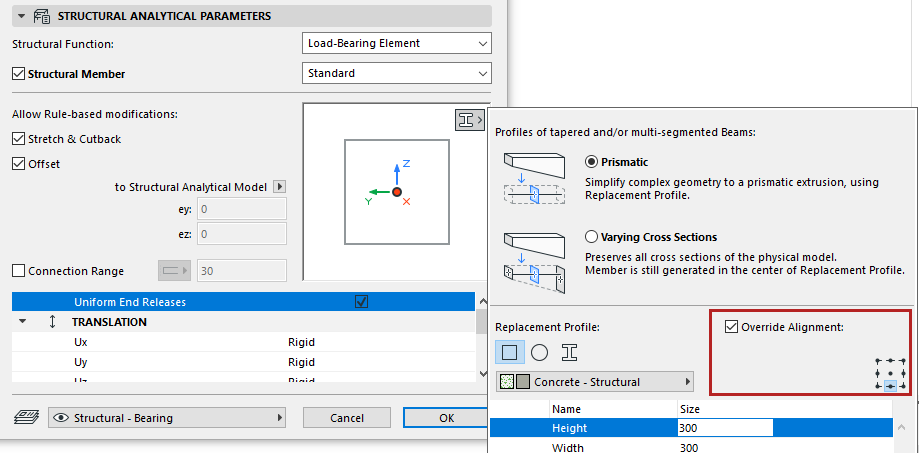Screen dimensions: 919x453
Task: Select the Uy row
Action: tap(243, 362)
